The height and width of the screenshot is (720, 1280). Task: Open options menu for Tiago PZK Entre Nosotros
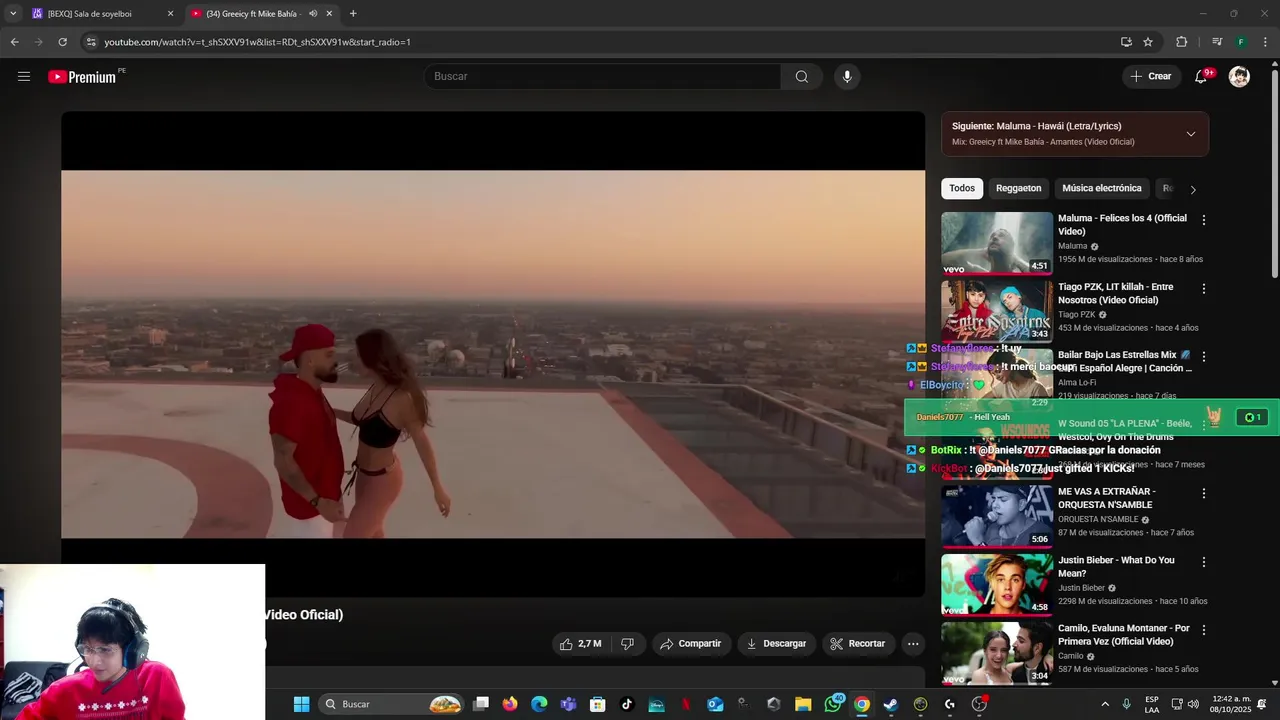pyautogui.click(x=1203, y=288)
